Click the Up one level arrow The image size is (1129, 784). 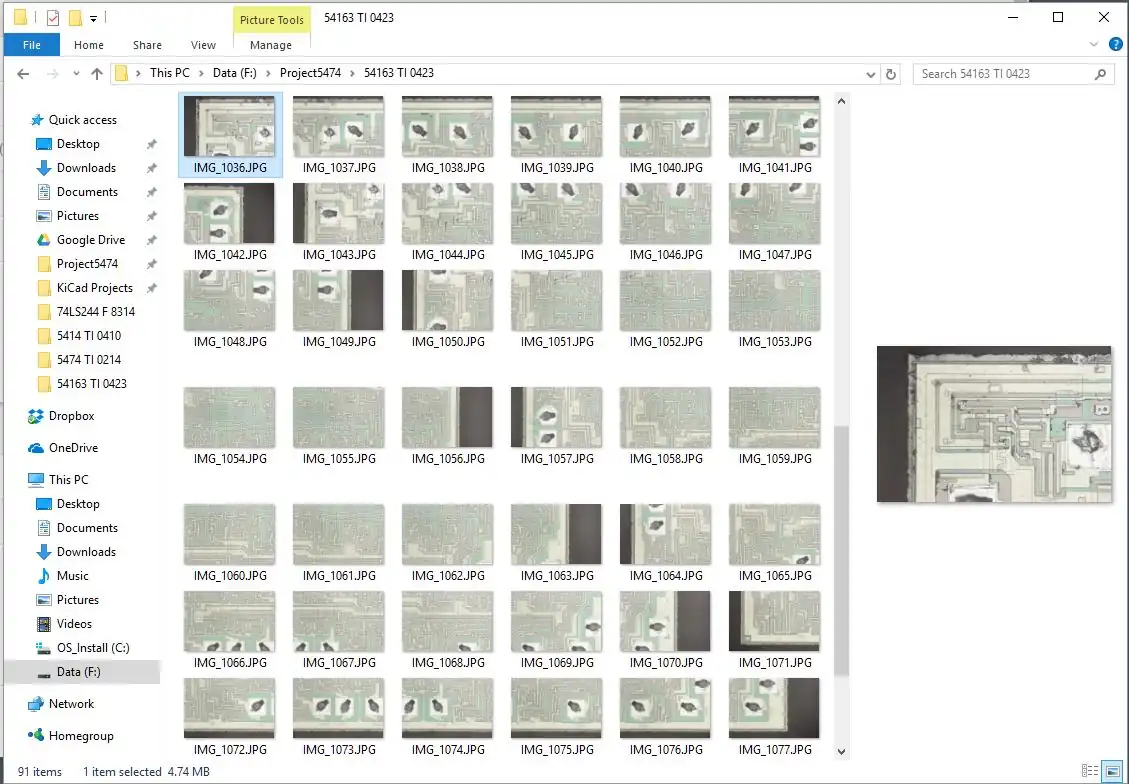pyautogui.click(x=97, y=74)
